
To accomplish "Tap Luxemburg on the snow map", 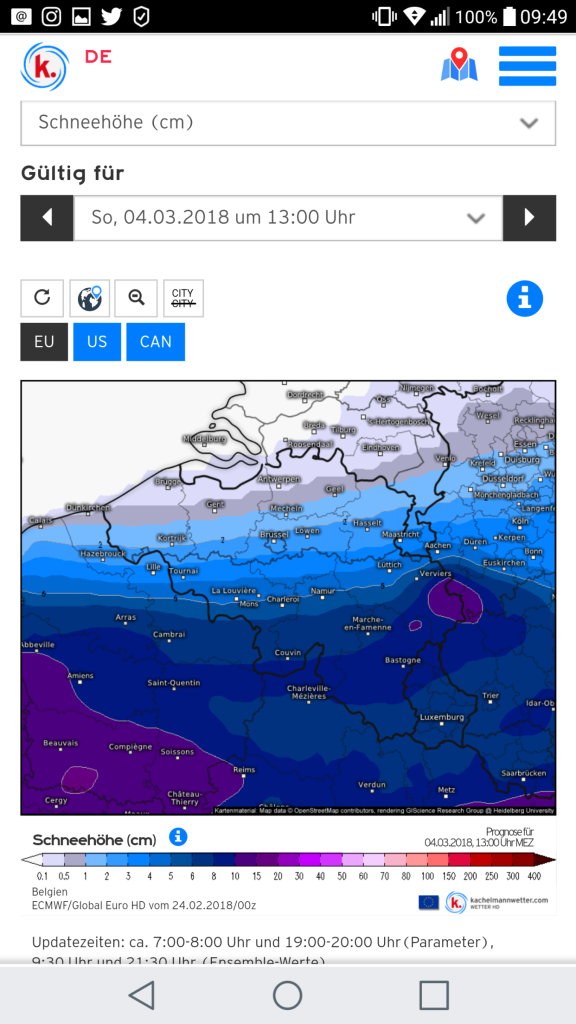I will (x=441, y=717).
